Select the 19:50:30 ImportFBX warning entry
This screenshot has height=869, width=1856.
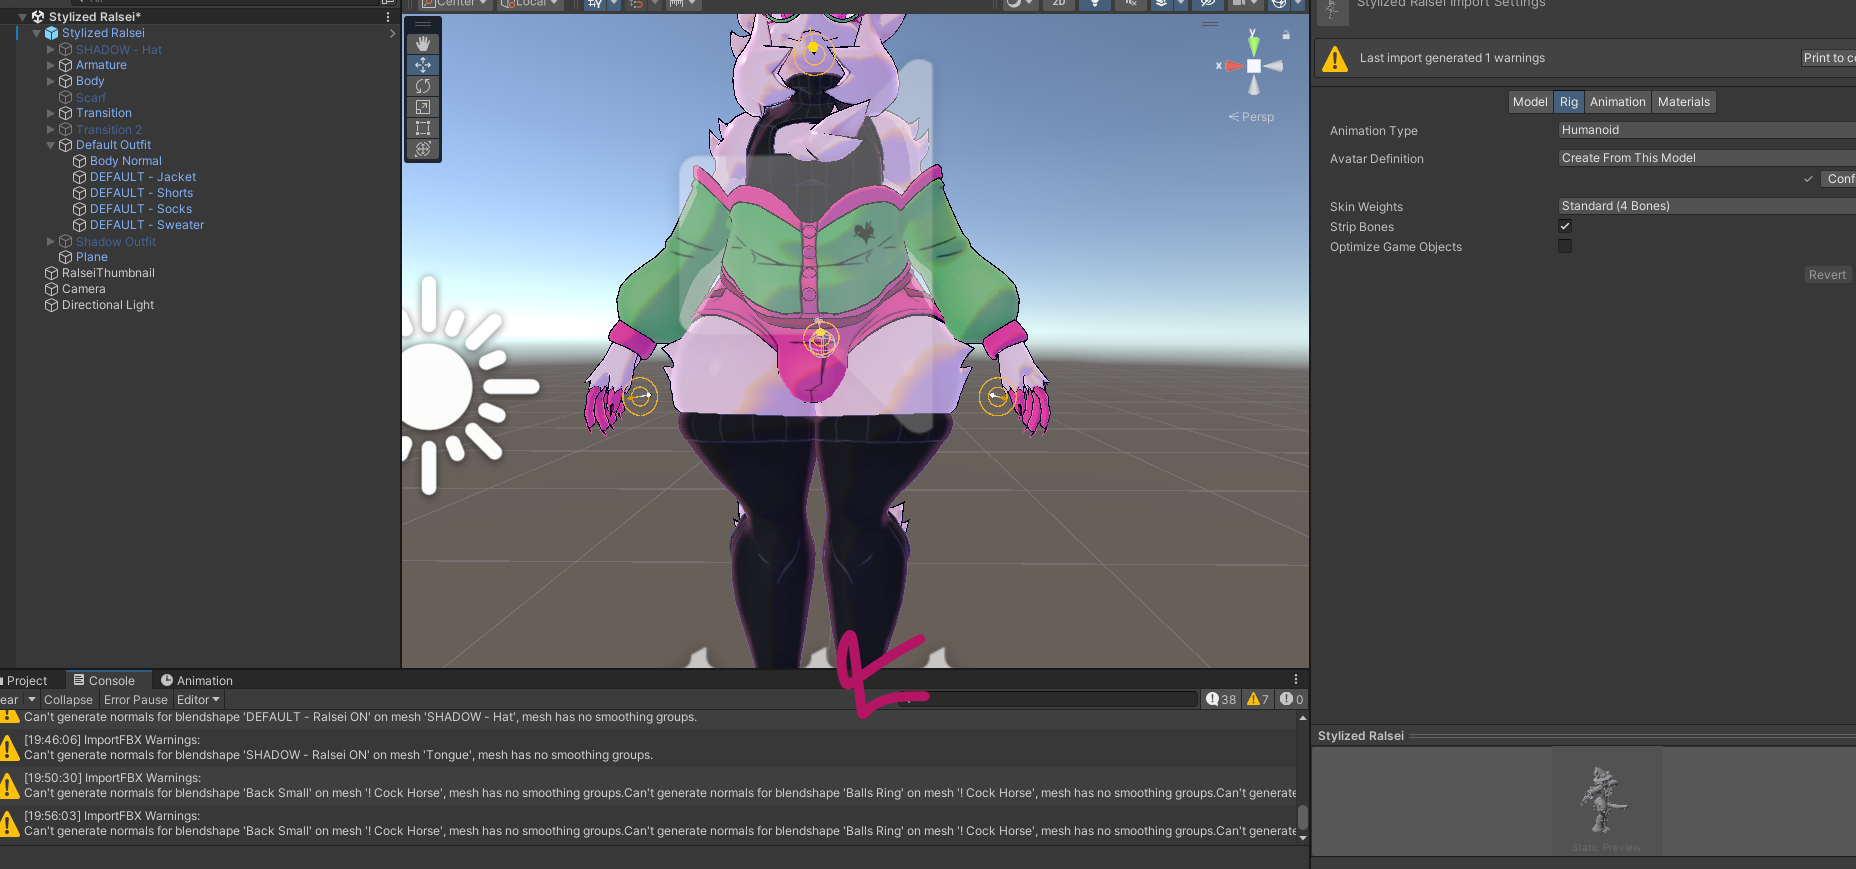[x=648, y=786]
